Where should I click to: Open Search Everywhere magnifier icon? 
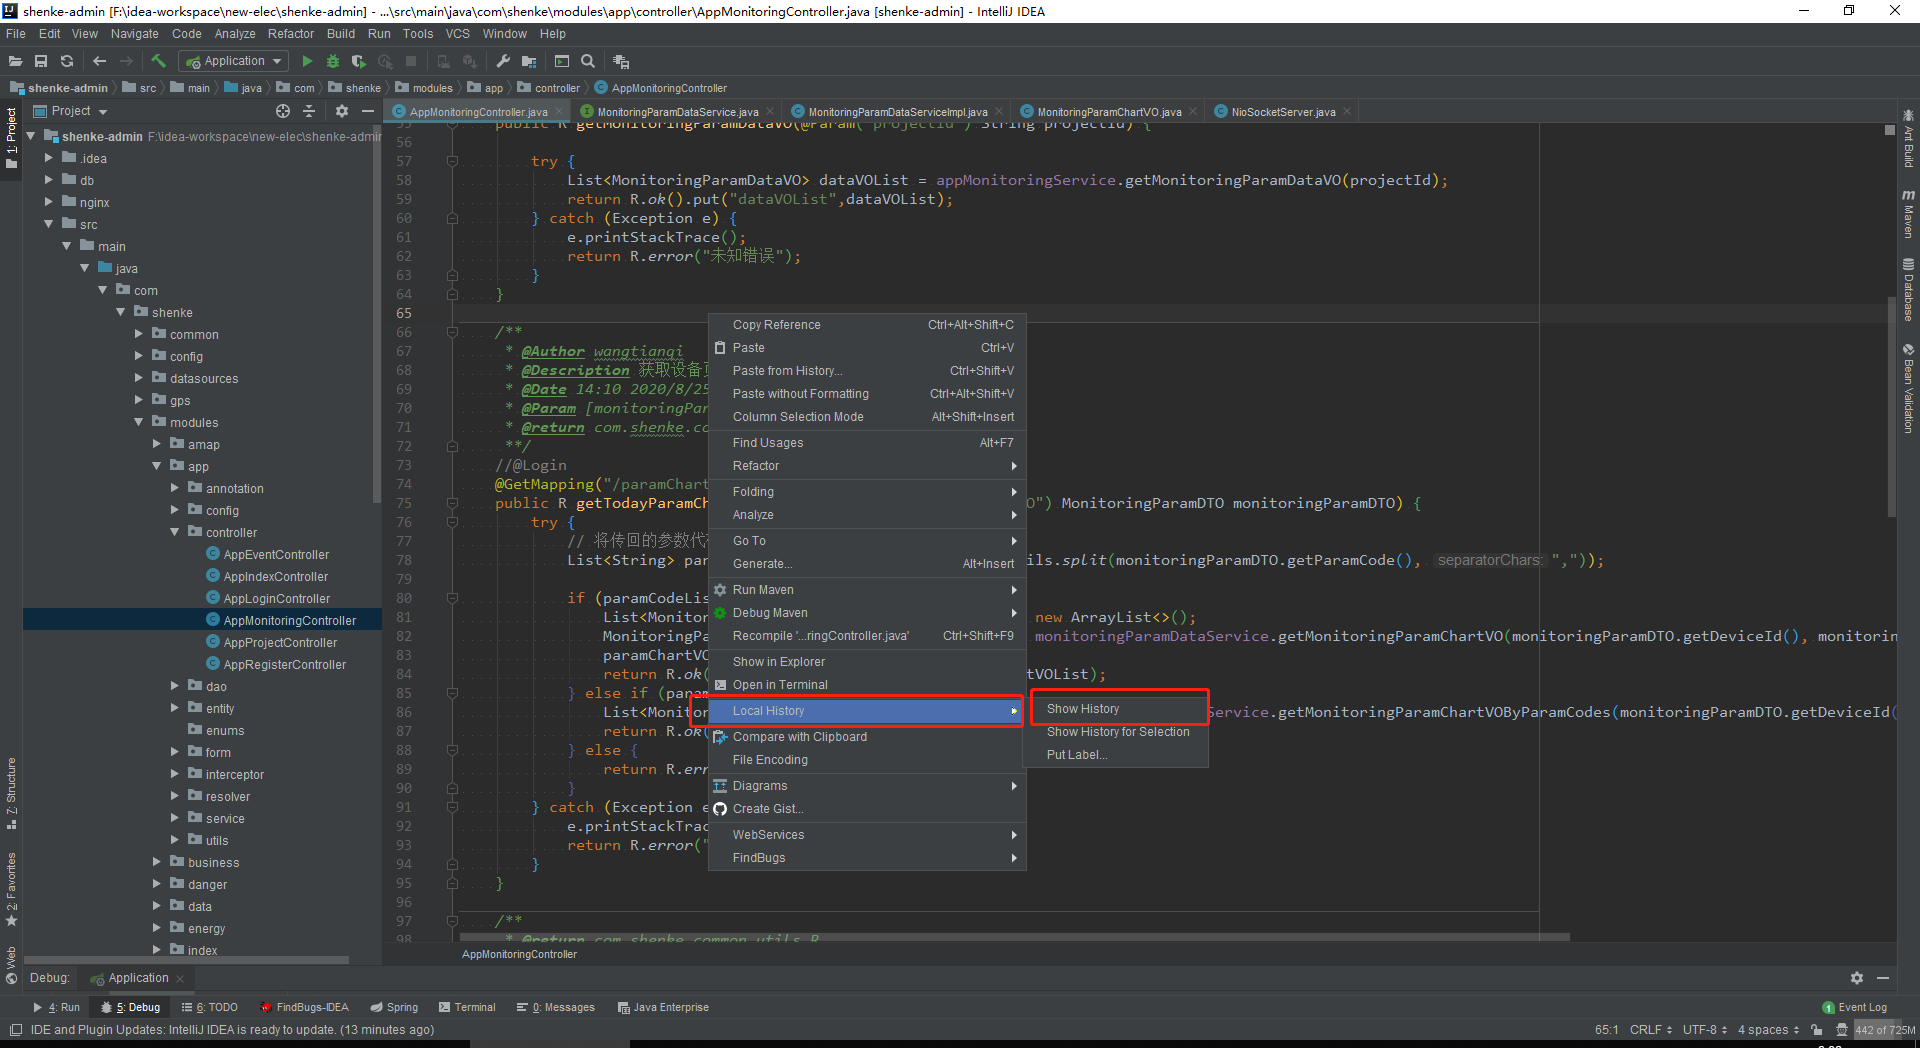[588, 61]
